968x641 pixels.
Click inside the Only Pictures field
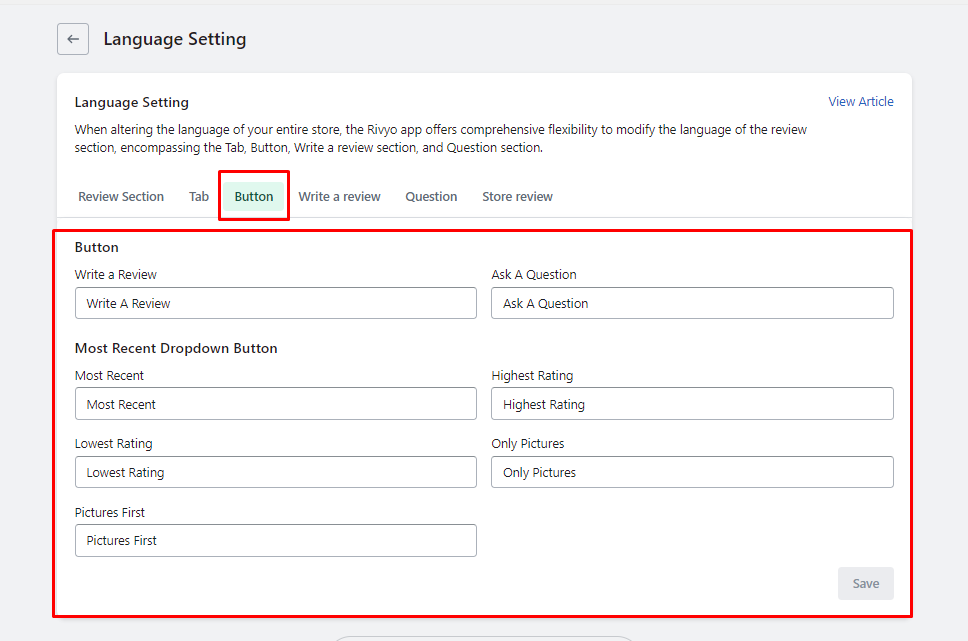pyautogui.click(x=692, y=472)
